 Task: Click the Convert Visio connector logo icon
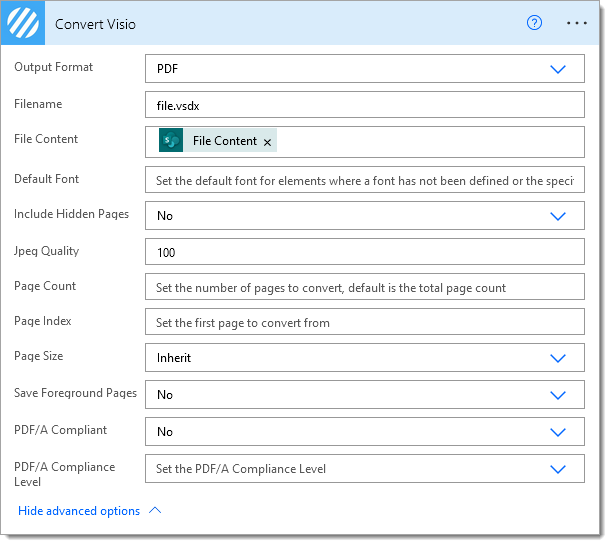pyautogui.click(x=23, y=23)
